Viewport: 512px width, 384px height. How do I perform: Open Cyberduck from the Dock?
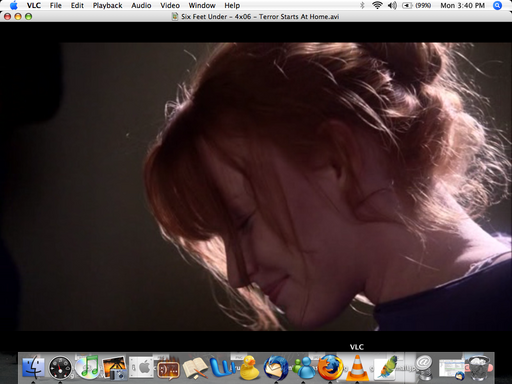point(249,368)
